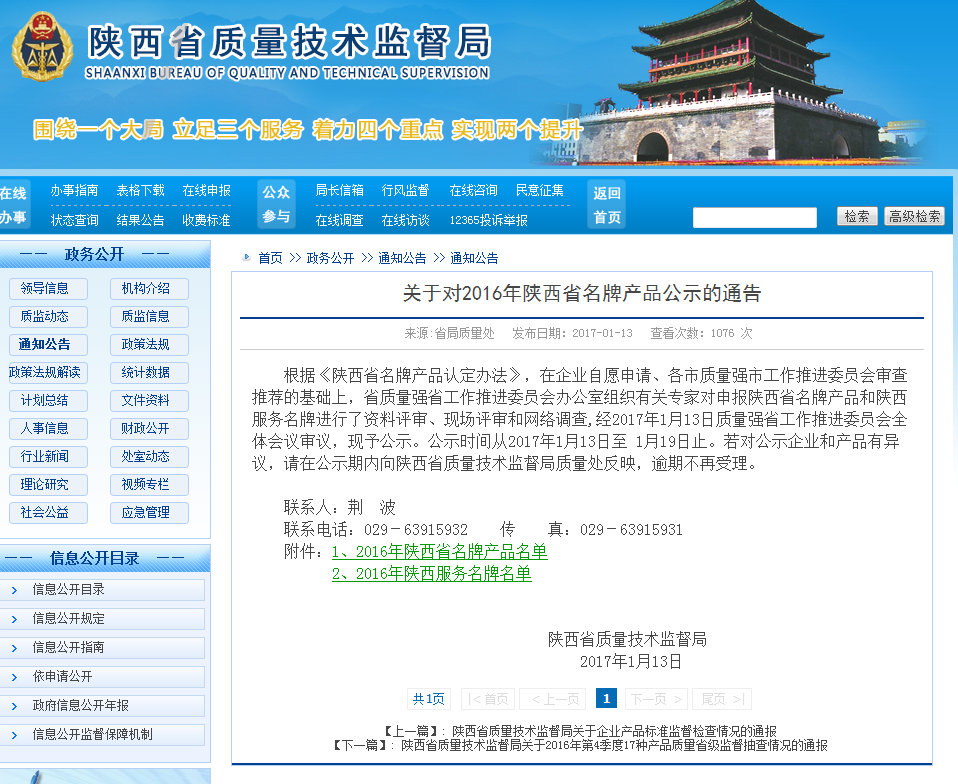
Task: Go to page 1 in pagination
Action: [606, 698]
